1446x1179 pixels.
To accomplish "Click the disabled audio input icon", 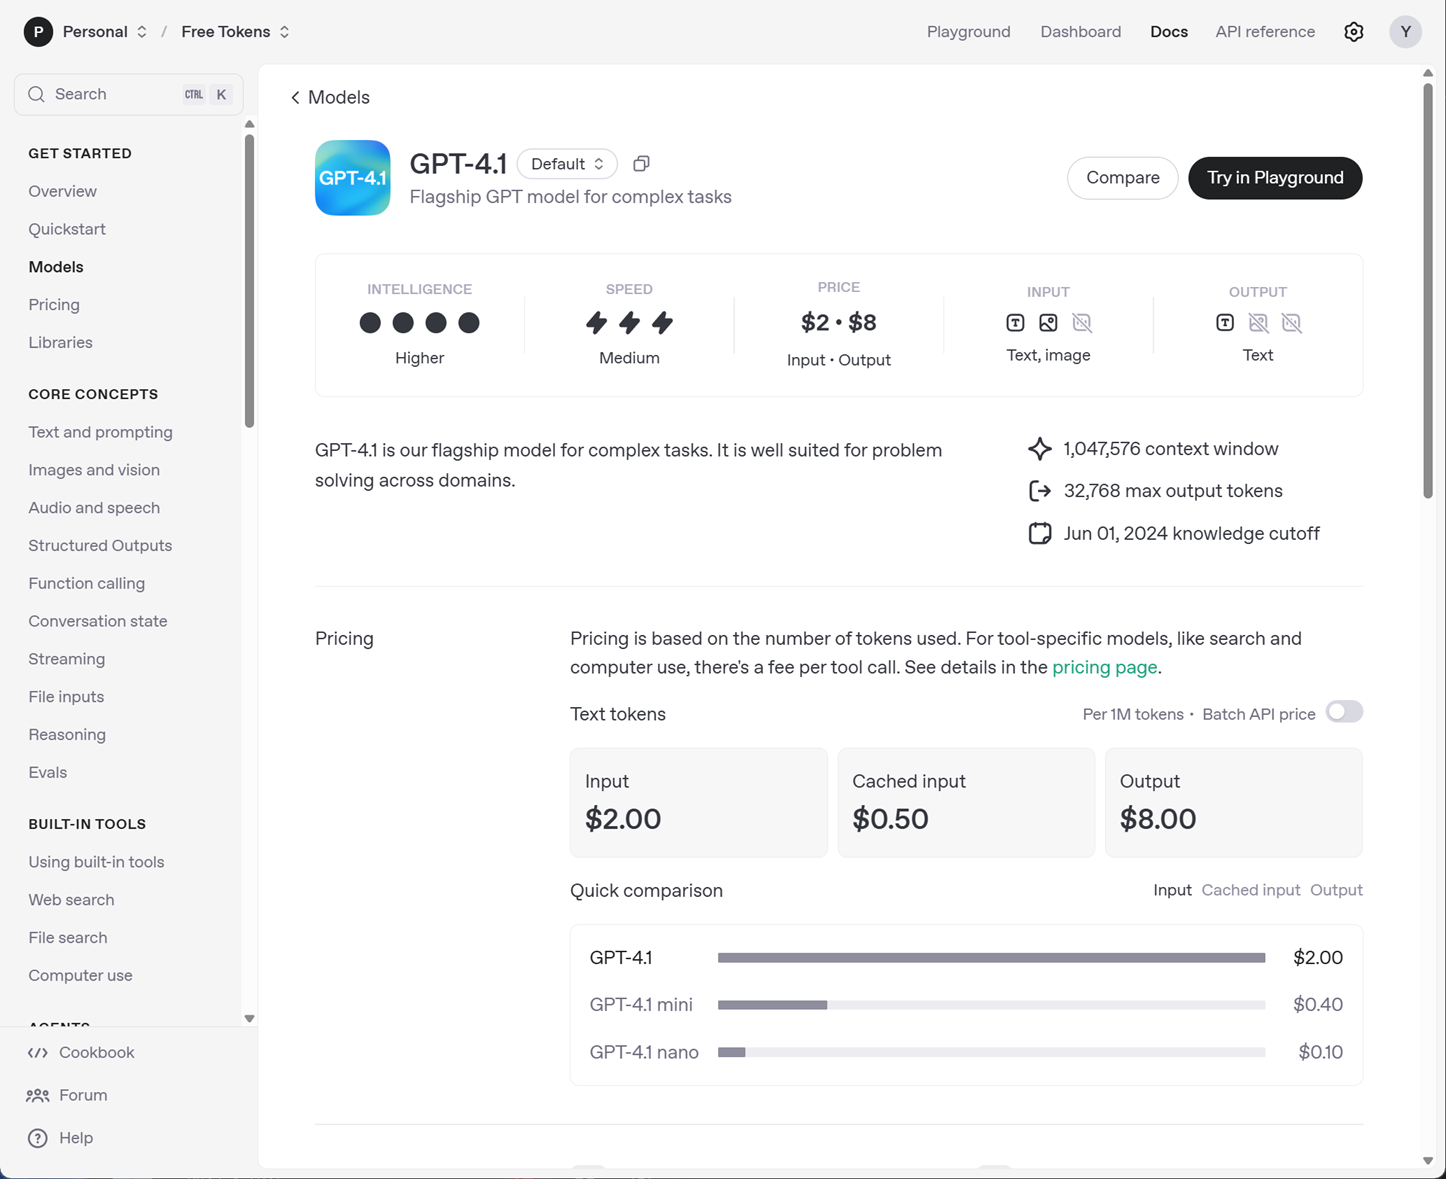I will pyautogui.click(x=1082, y=322).
